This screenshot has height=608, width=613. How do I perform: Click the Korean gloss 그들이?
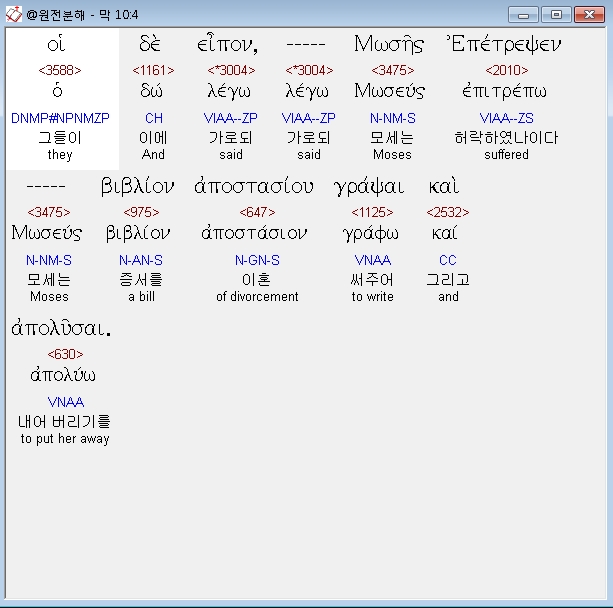[x=60, y=138]
